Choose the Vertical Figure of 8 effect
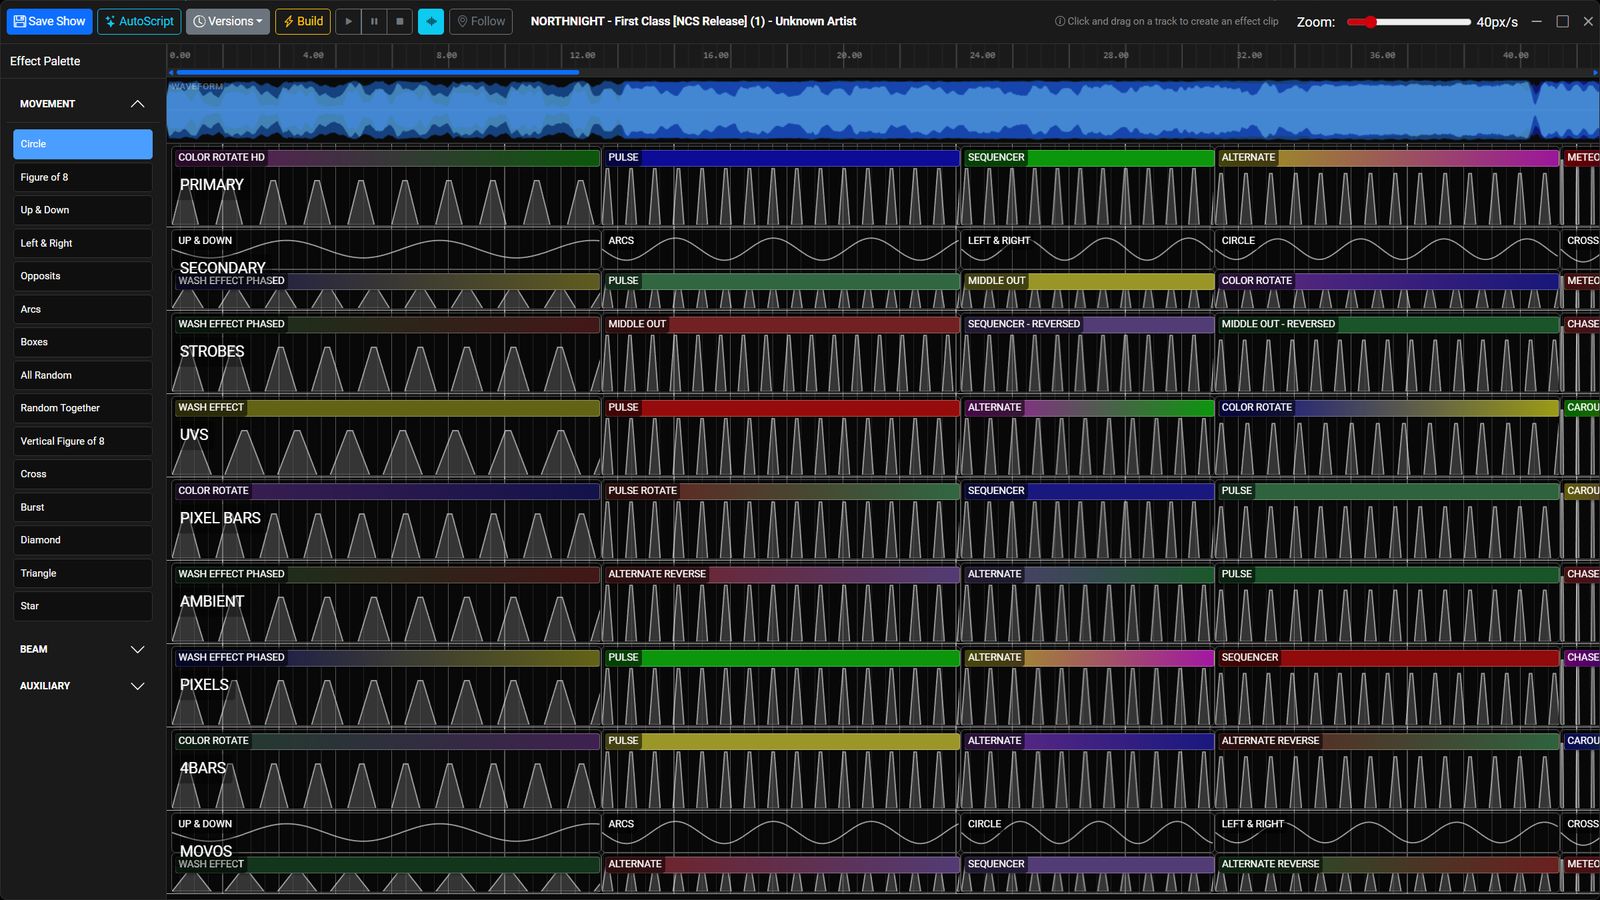 pos(83,441)
